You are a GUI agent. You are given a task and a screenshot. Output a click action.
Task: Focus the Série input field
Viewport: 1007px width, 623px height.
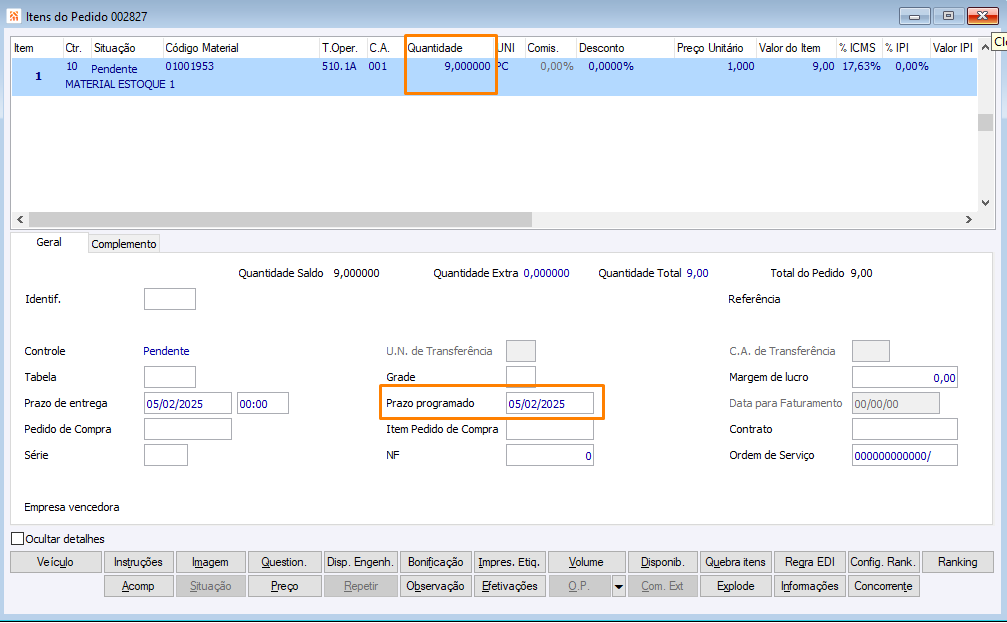point(166,455)
